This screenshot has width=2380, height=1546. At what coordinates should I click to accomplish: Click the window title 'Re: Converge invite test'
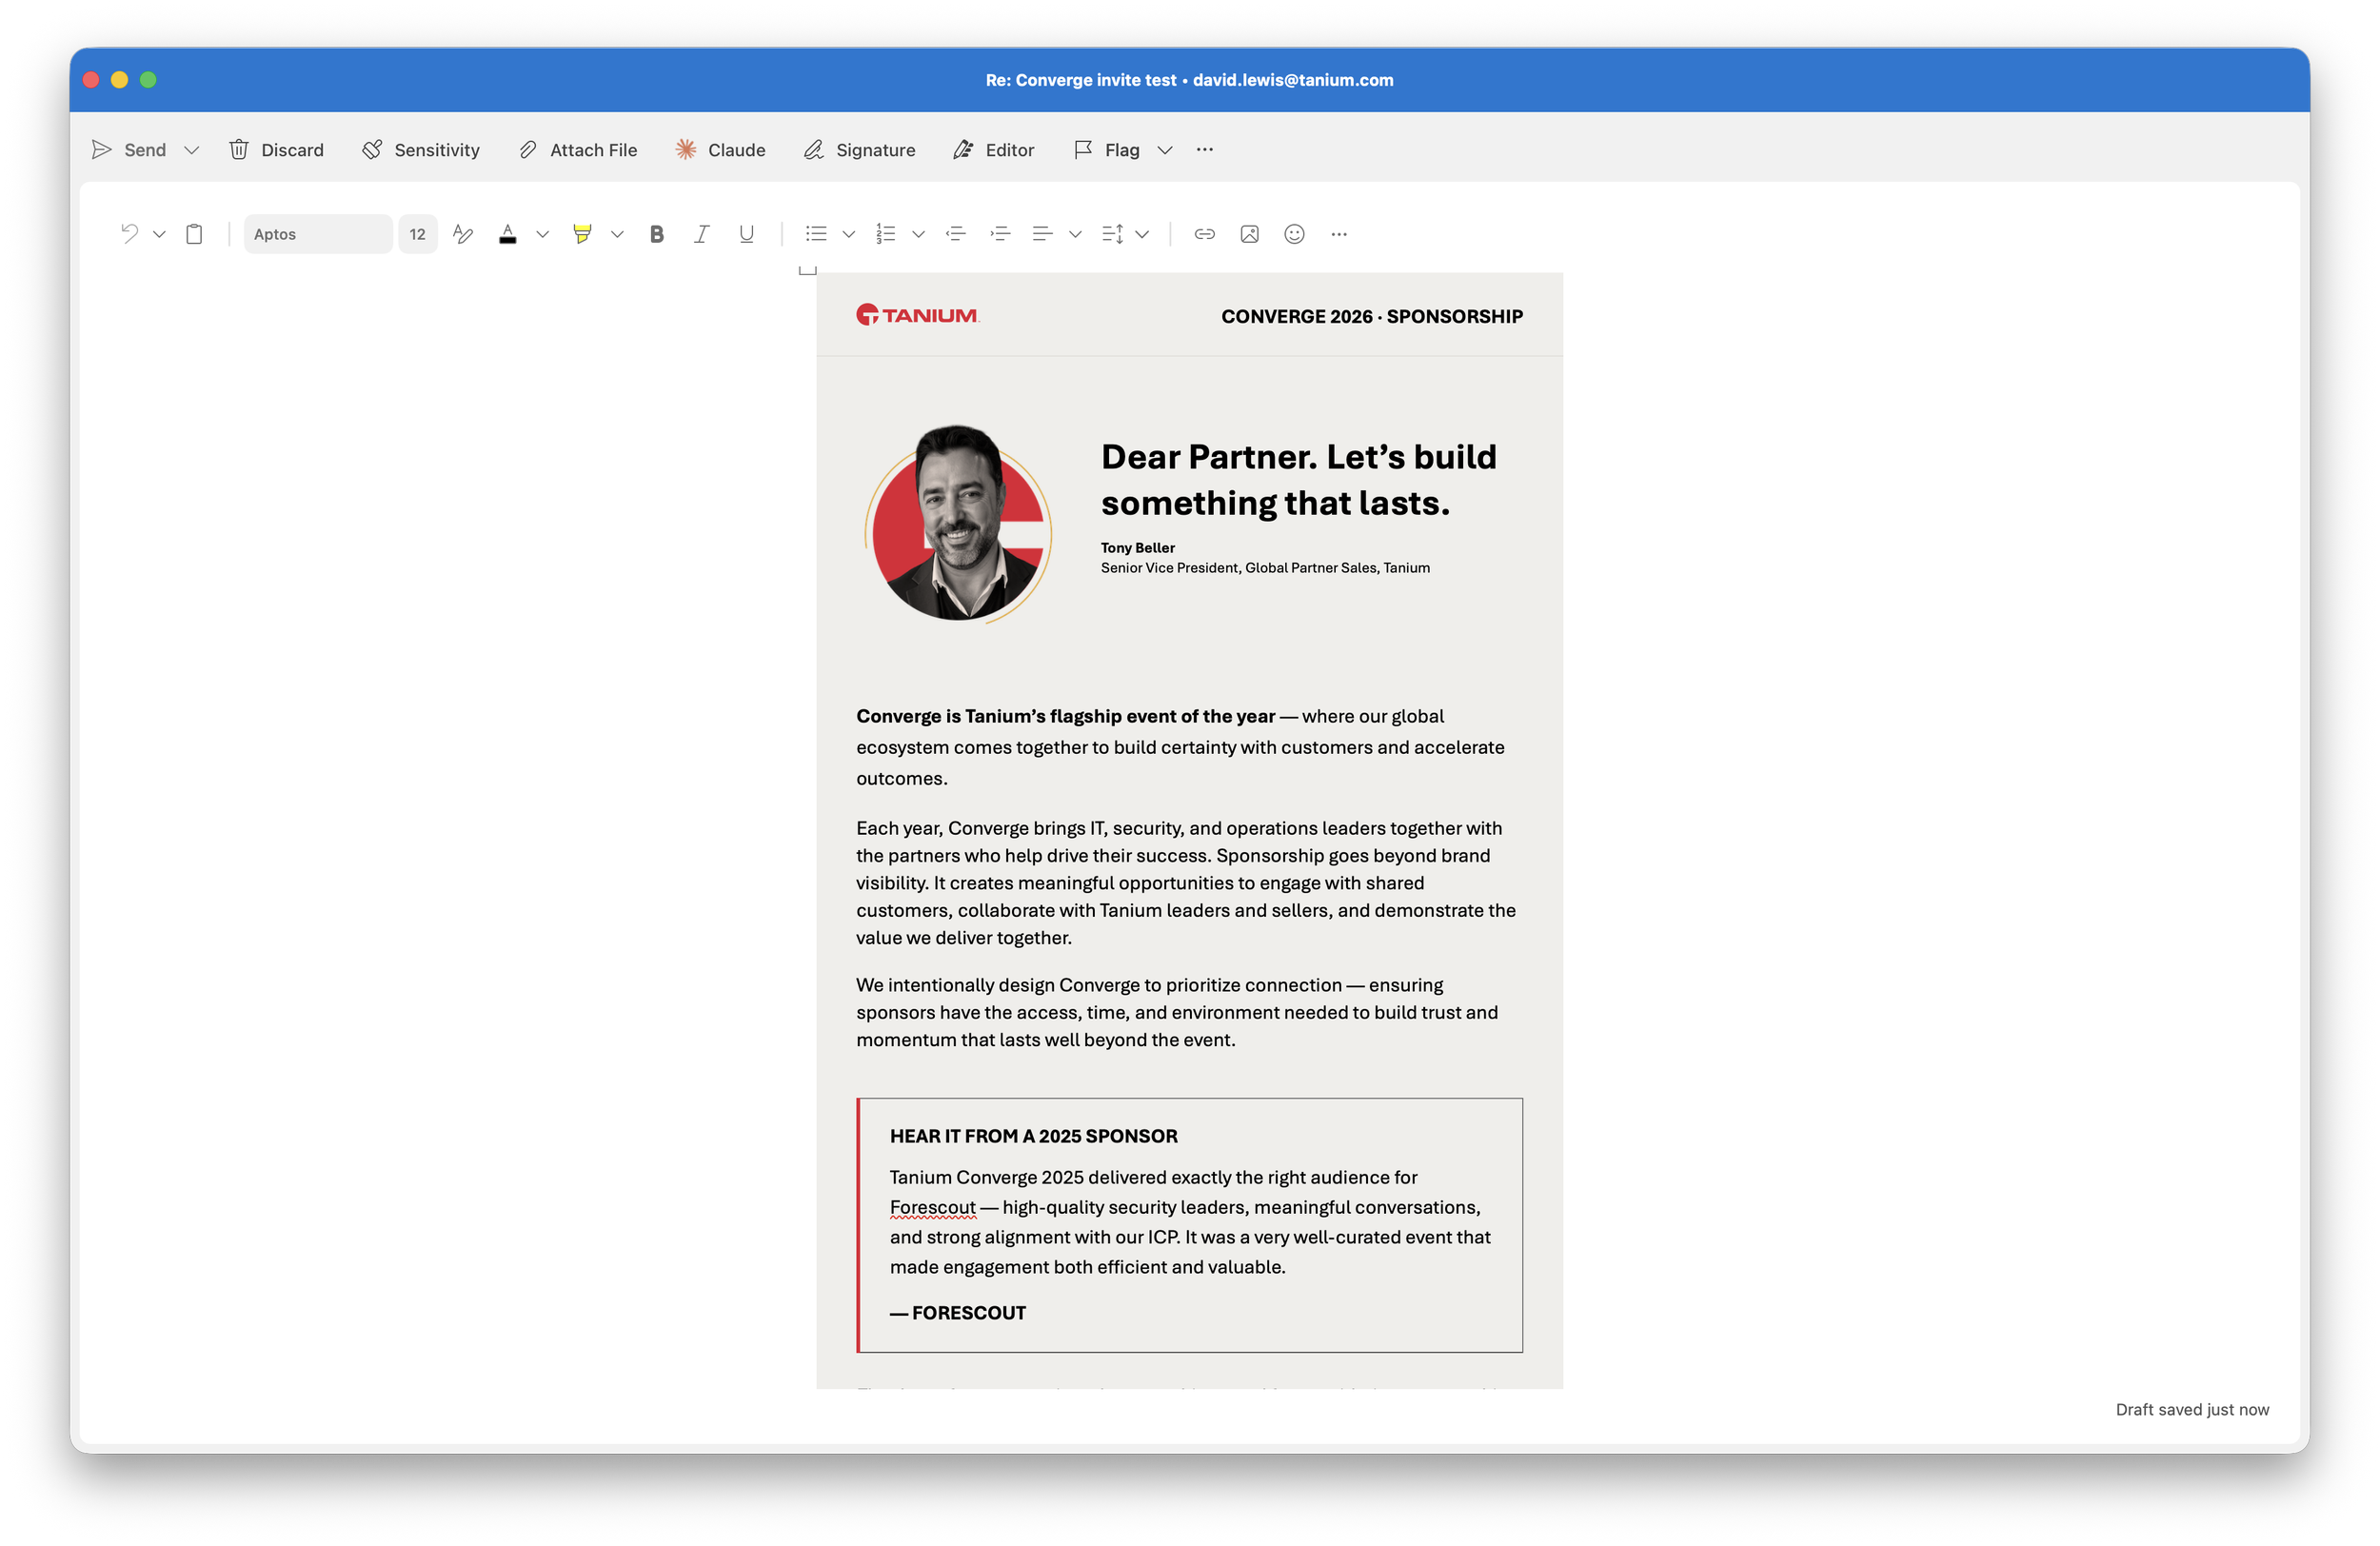[1081, 80]
